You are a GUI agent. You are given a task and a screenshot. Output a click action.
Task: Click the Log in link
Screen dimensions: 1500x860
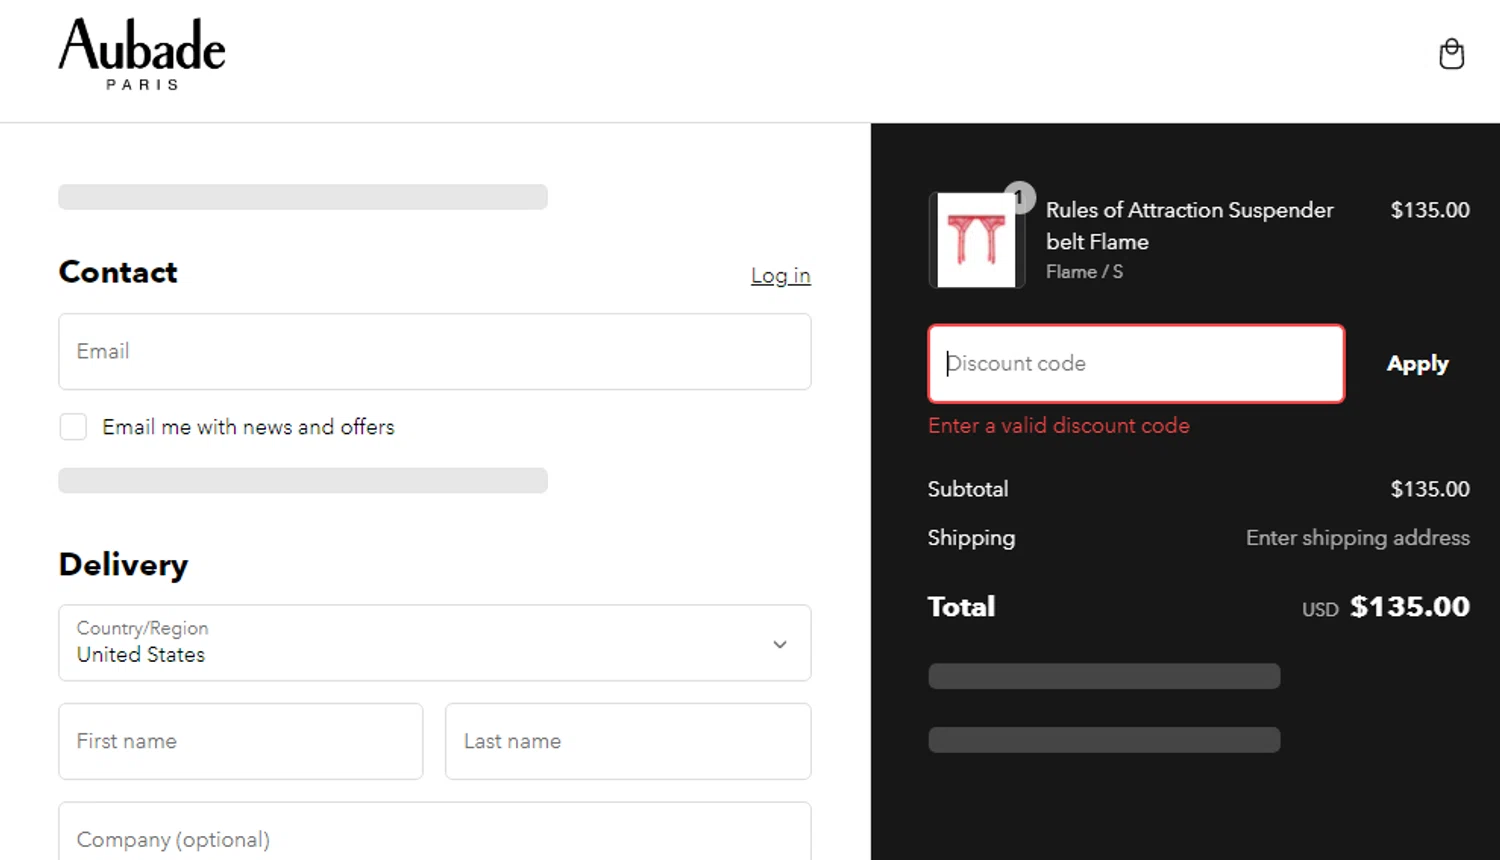(780, 275)
